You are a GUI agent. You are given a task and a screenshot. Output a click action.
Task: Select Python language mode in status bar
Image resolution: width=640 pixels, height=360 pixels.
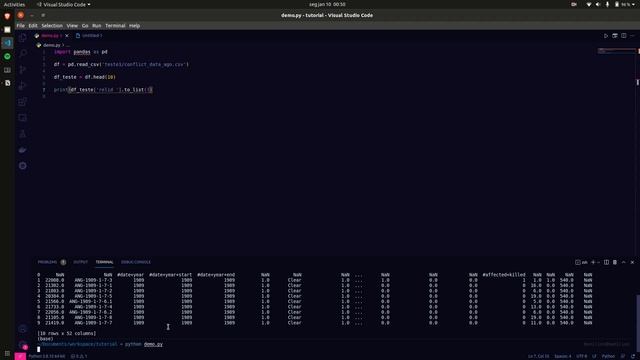[608, 356]
